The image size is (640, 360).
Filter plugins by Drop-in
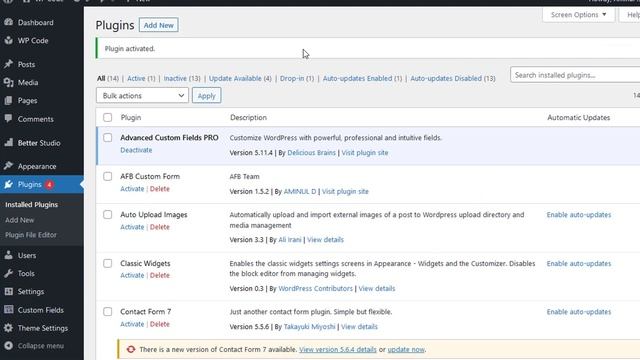pyautogui.click(x=292, y=78)
